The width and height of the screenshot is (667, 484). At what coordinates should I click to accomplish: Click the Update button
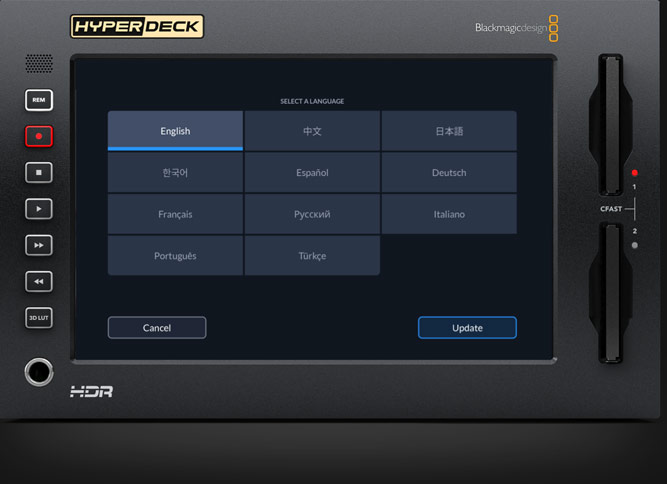467,328
